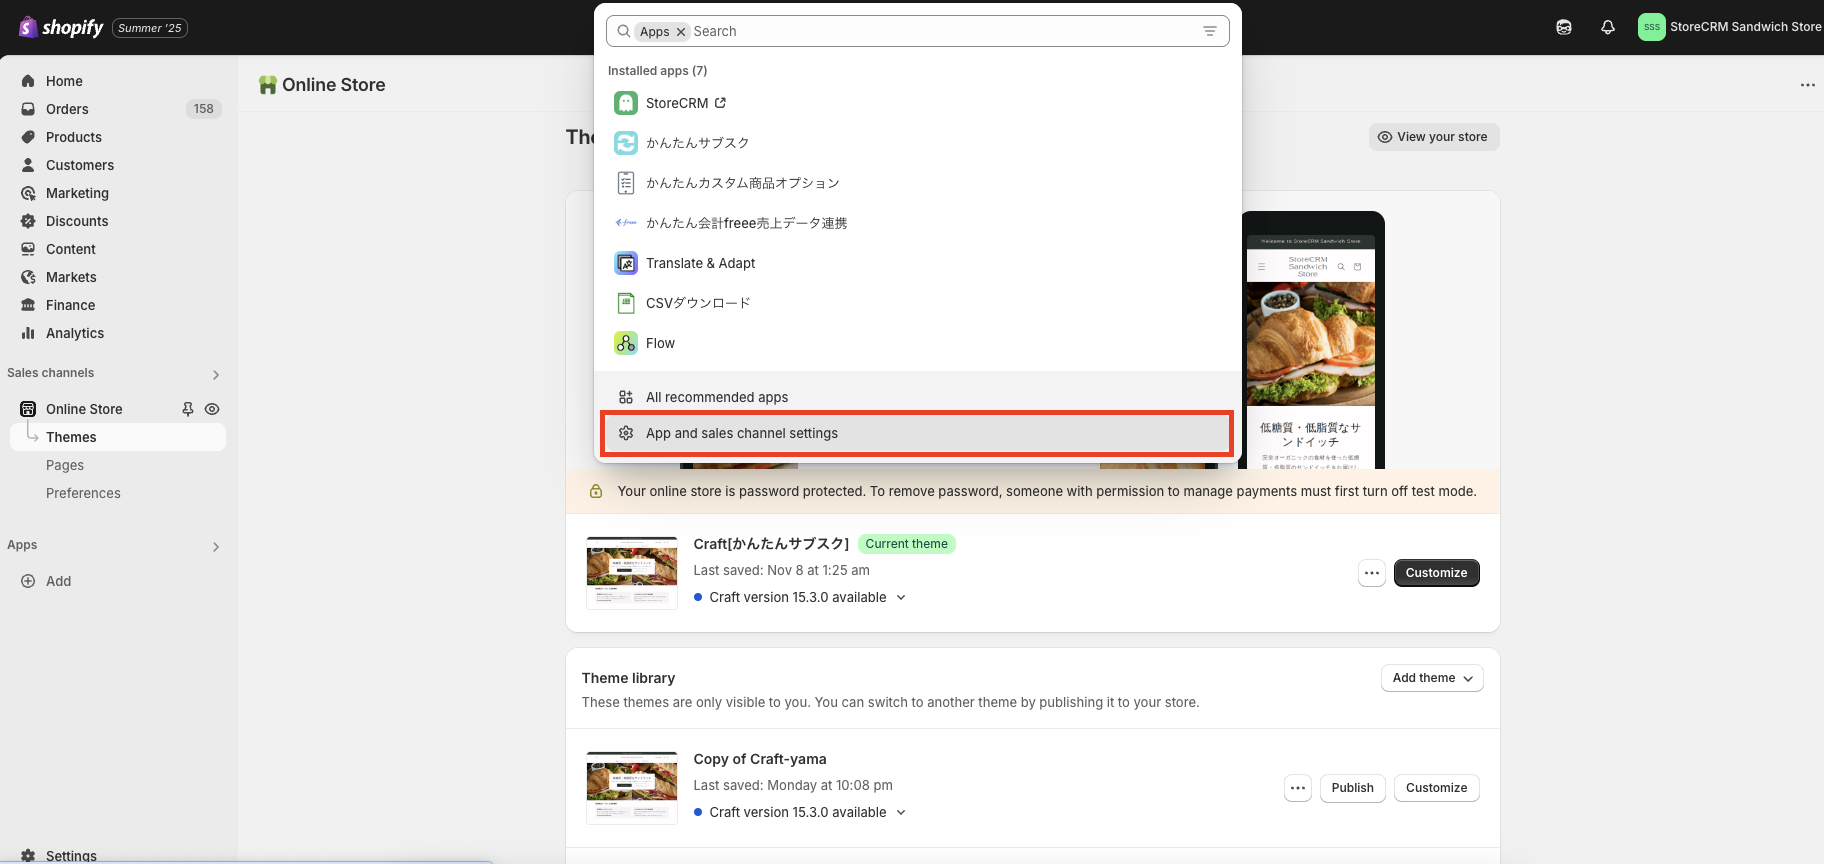Screen dimensions: 1824x864
Task: Open All recommended apps
Action: [918, 397]
